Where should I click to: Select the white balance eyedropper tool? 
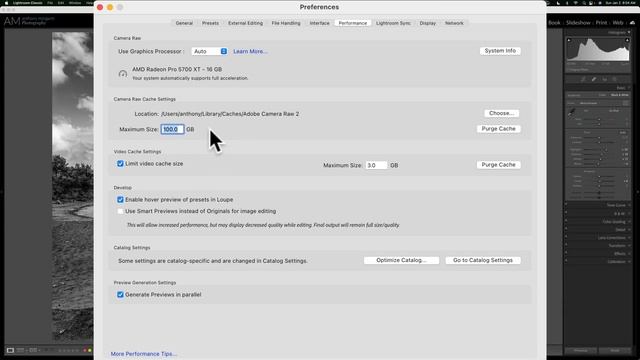tap(571, 112)
